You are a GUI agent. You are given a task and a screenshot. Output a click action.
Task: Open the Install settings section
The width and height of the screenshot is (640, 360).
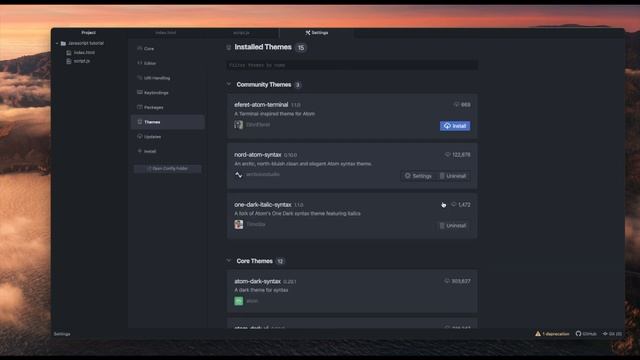click(x=167, y=151)
